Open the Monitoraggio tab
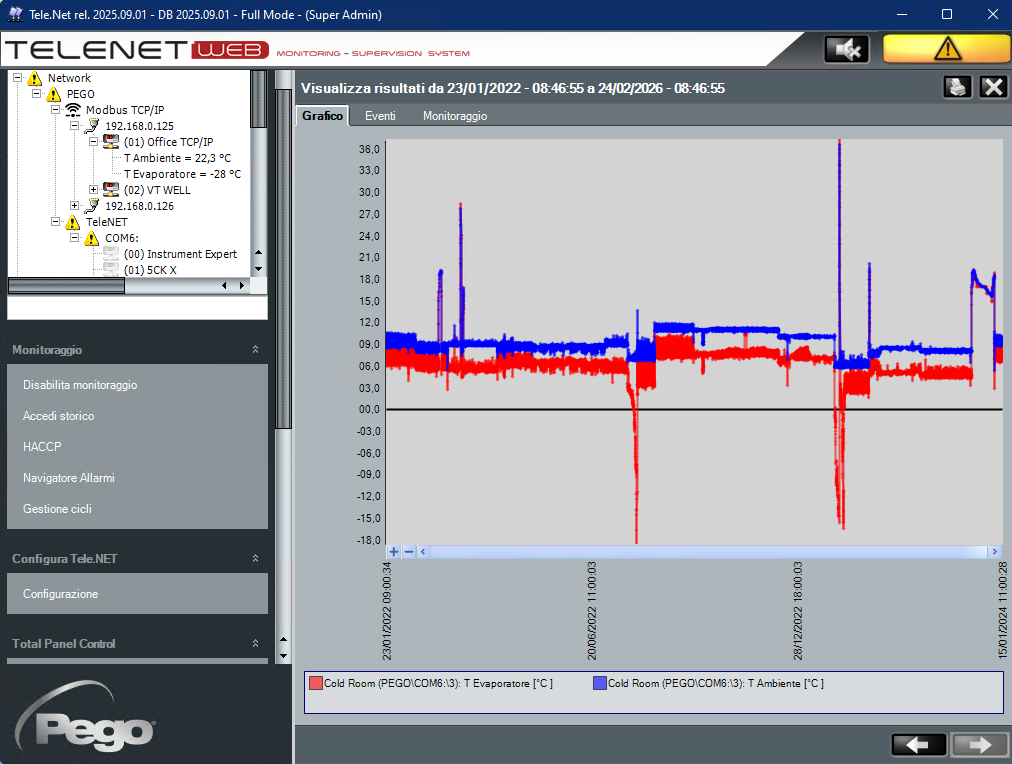Screen dimensions: 1012x764 tap(455, 116)
